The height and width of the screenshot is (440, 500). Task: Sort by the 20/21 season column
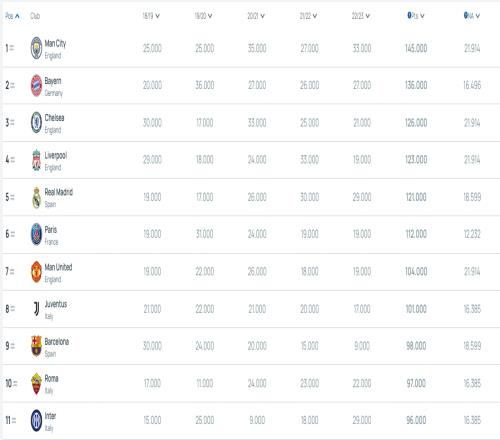point(256,16)
